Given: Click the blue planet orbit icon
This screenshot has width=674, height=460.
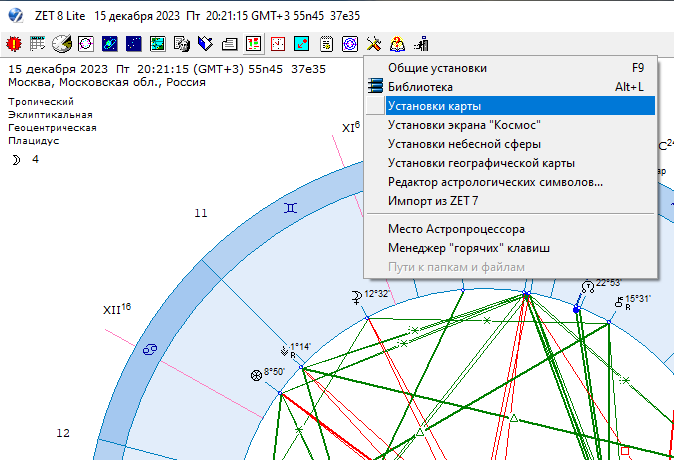Looking at the screenshot, I should 110,44.
